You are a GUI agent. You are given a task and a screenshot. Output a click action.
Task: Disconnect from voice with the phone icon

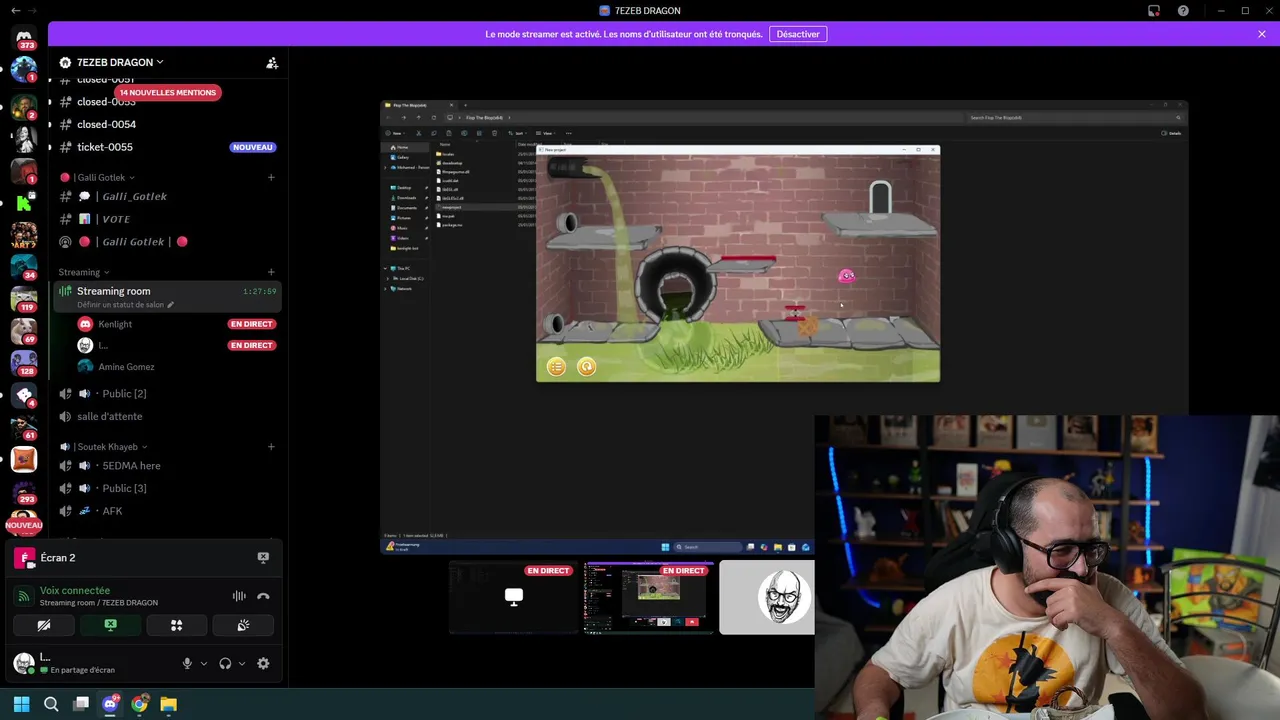263,596
